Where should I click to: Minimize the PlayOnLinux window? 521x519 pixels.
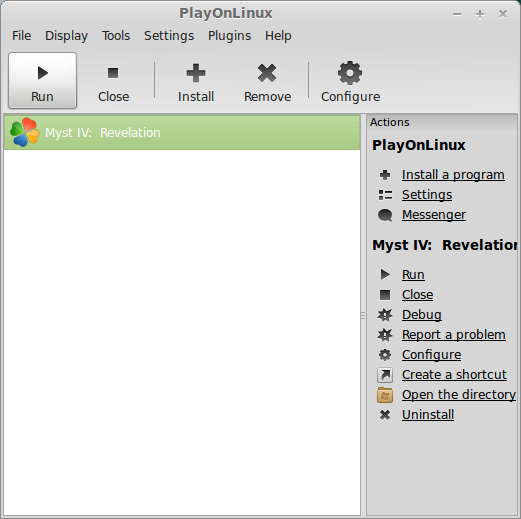[x=457, y=14]
